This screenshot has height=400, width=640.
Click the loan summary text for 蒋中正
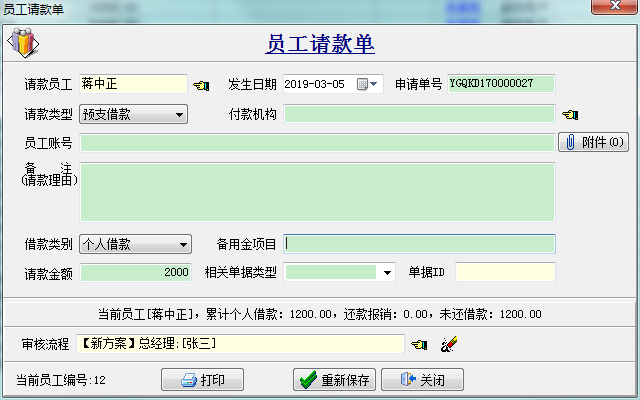point(320,314)
